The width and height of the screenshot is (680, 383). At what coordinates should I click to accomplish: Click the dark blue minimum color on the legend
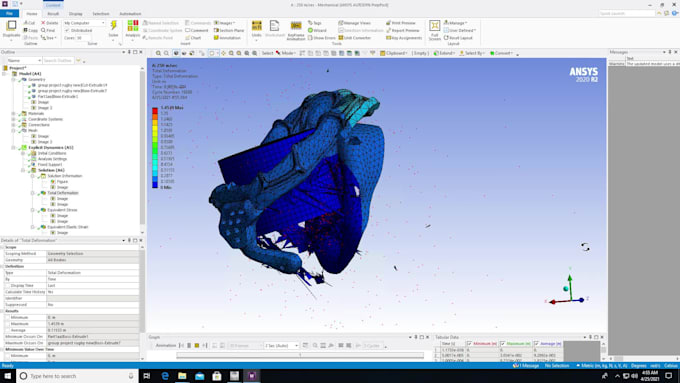[x=155, y=184]
